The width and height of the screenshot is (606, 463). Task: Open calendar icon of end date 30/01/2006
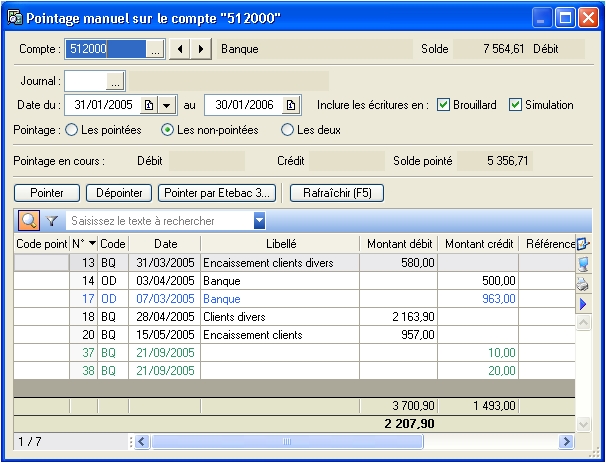[x=291, y=105]
